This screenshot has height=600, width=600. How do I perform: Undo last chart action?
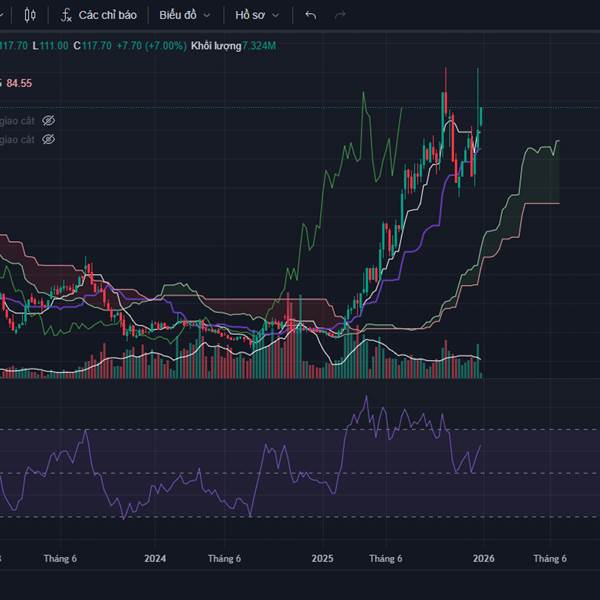(311, 15)
